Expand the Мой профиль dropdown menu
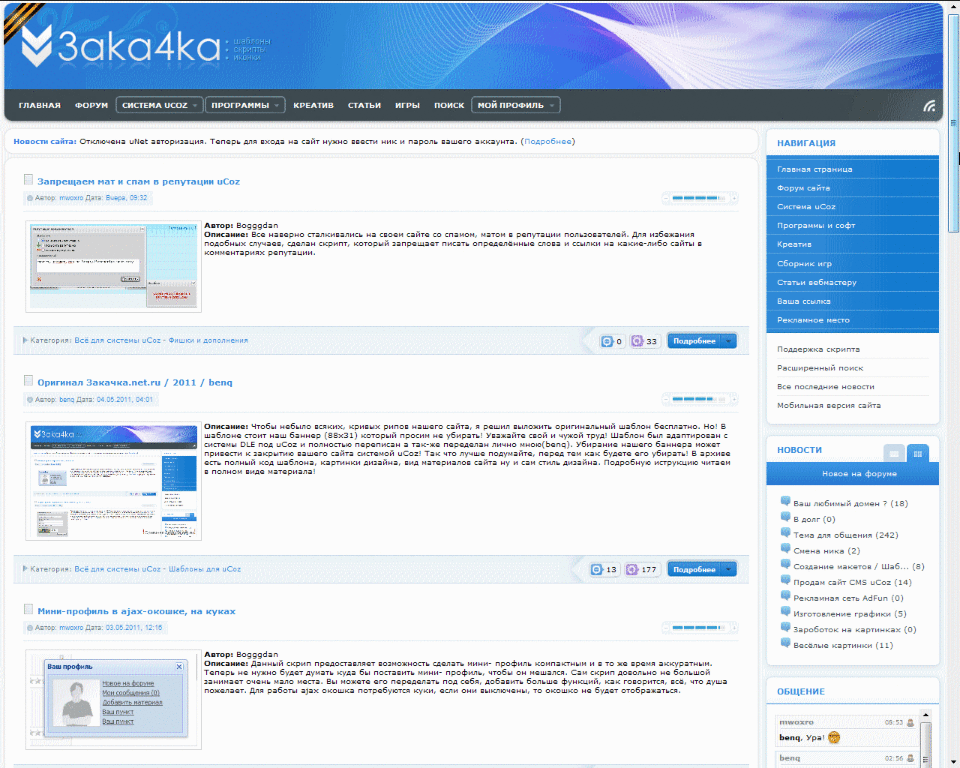 coord(516,105)
